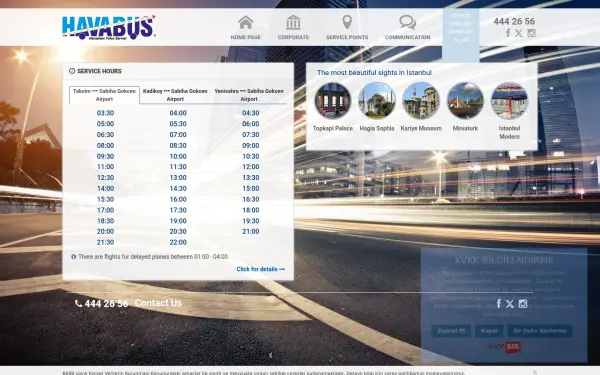Click the Corporate building icon
Viewport: 600px width, 375px height.
tap(293, 22)
